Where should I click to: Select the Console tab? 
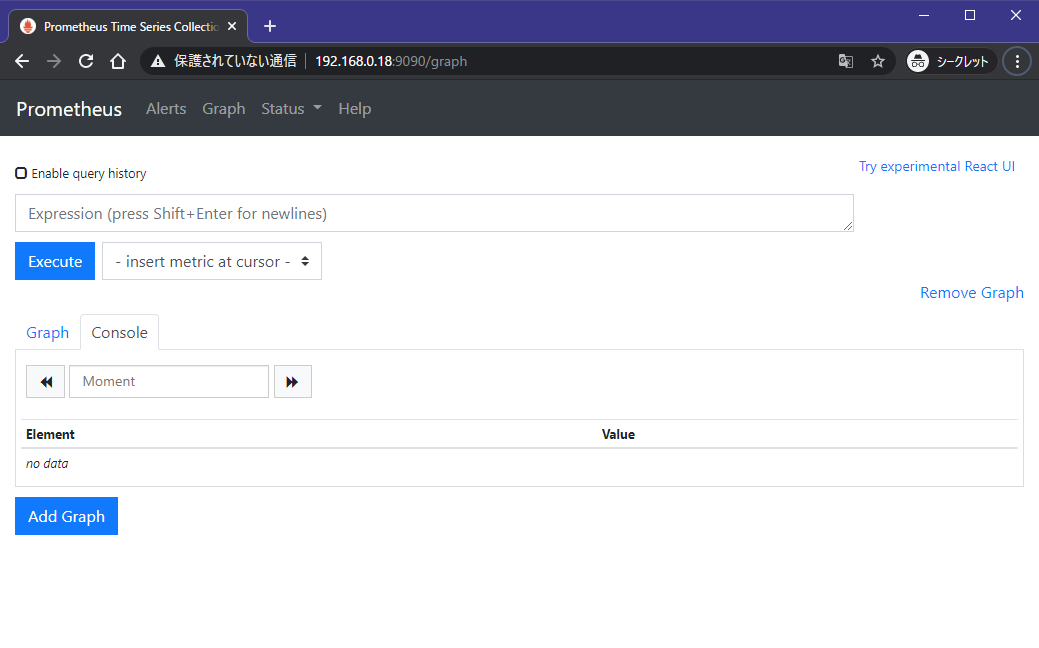(x=119, y=333)
